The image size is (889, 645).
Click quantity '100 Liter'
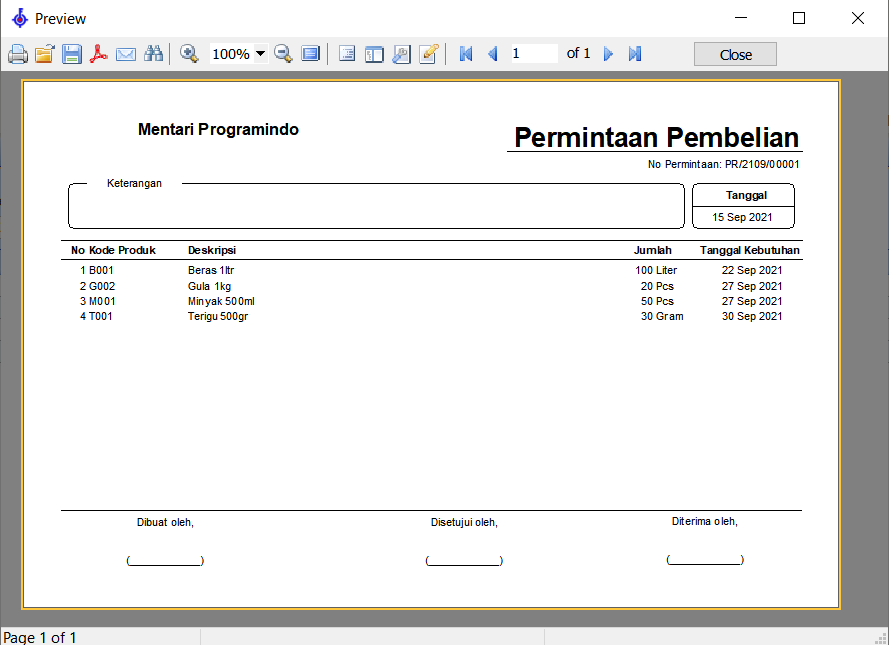[x=656, y=270]
